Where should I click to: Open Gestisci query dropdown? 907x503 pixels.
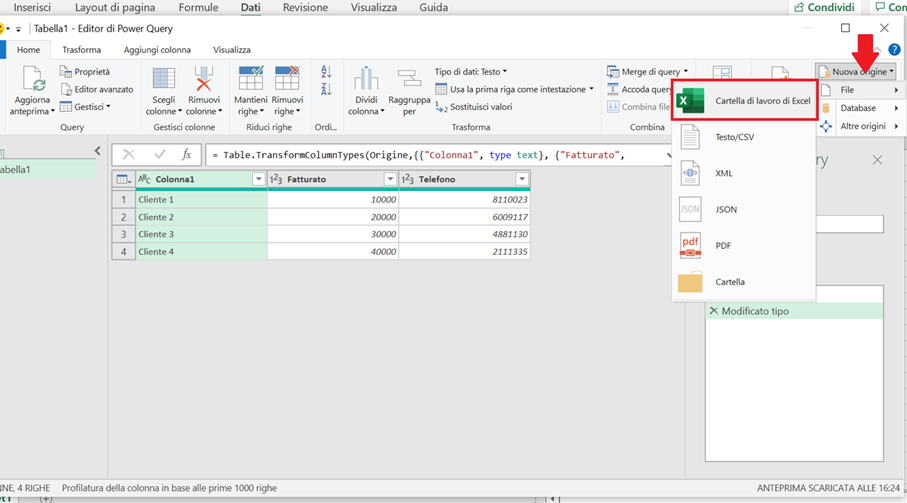click(x=85, y=106)
